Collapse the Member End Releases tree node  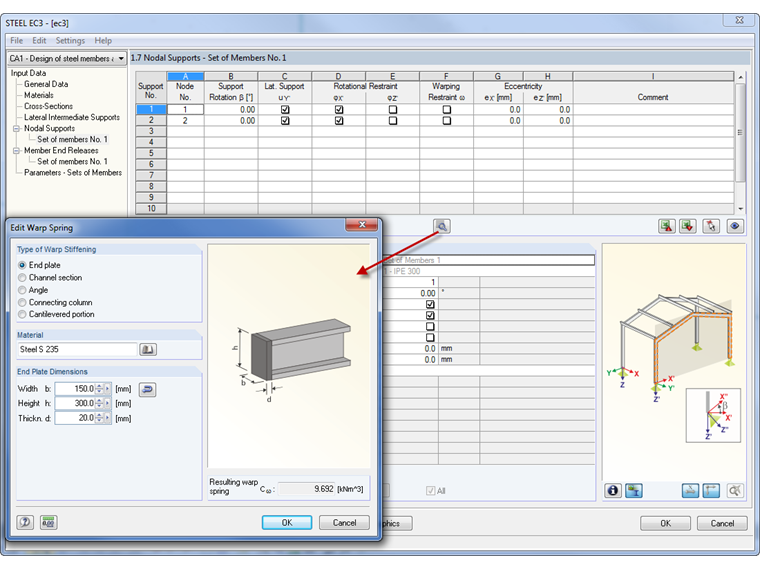(16, 151)
